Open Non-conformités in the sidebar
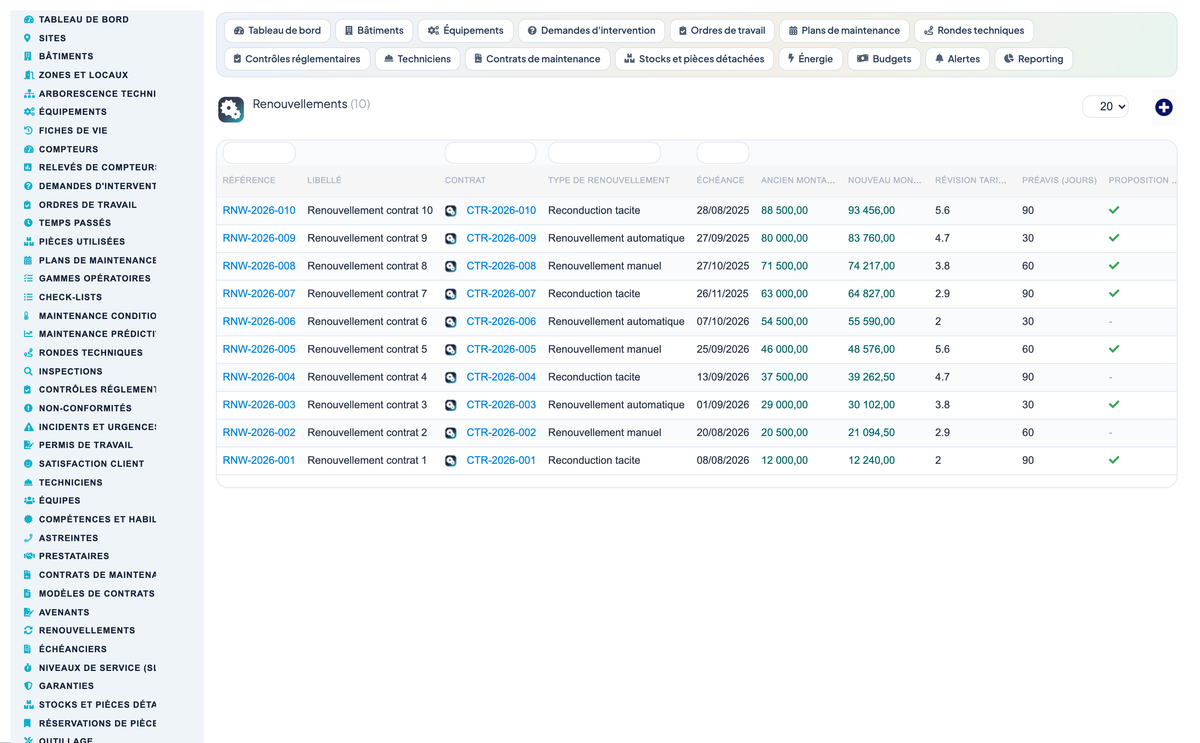The width and height of the screenshot is (1200, 743). pos(85,409)
